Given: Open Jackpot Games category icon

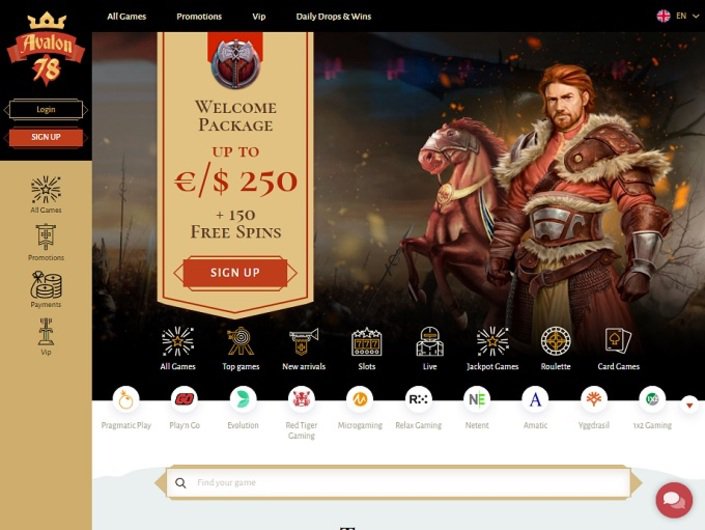Looking at the screenshot, I should tap(492, 342).
